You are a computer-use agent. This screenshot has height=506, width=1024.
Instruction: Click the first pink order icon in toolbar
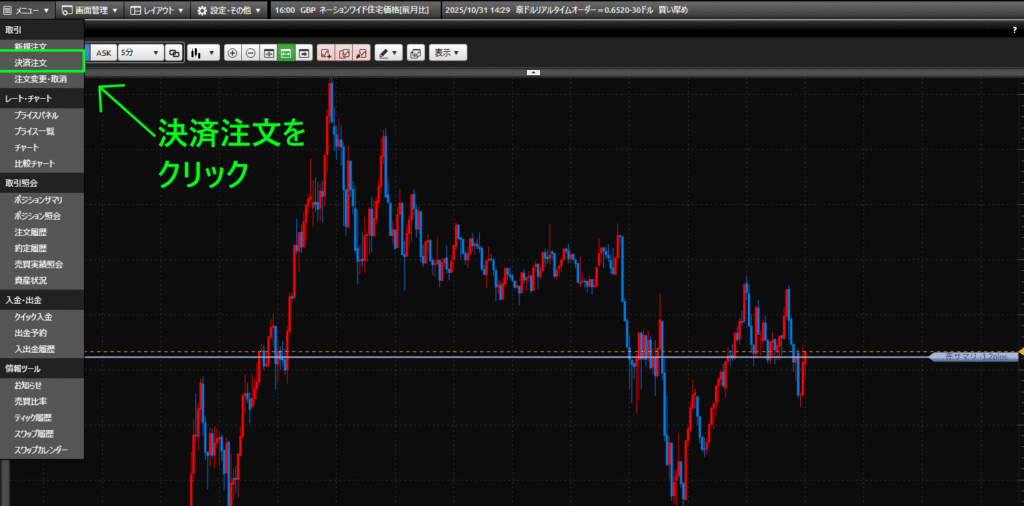click(325, 52)
